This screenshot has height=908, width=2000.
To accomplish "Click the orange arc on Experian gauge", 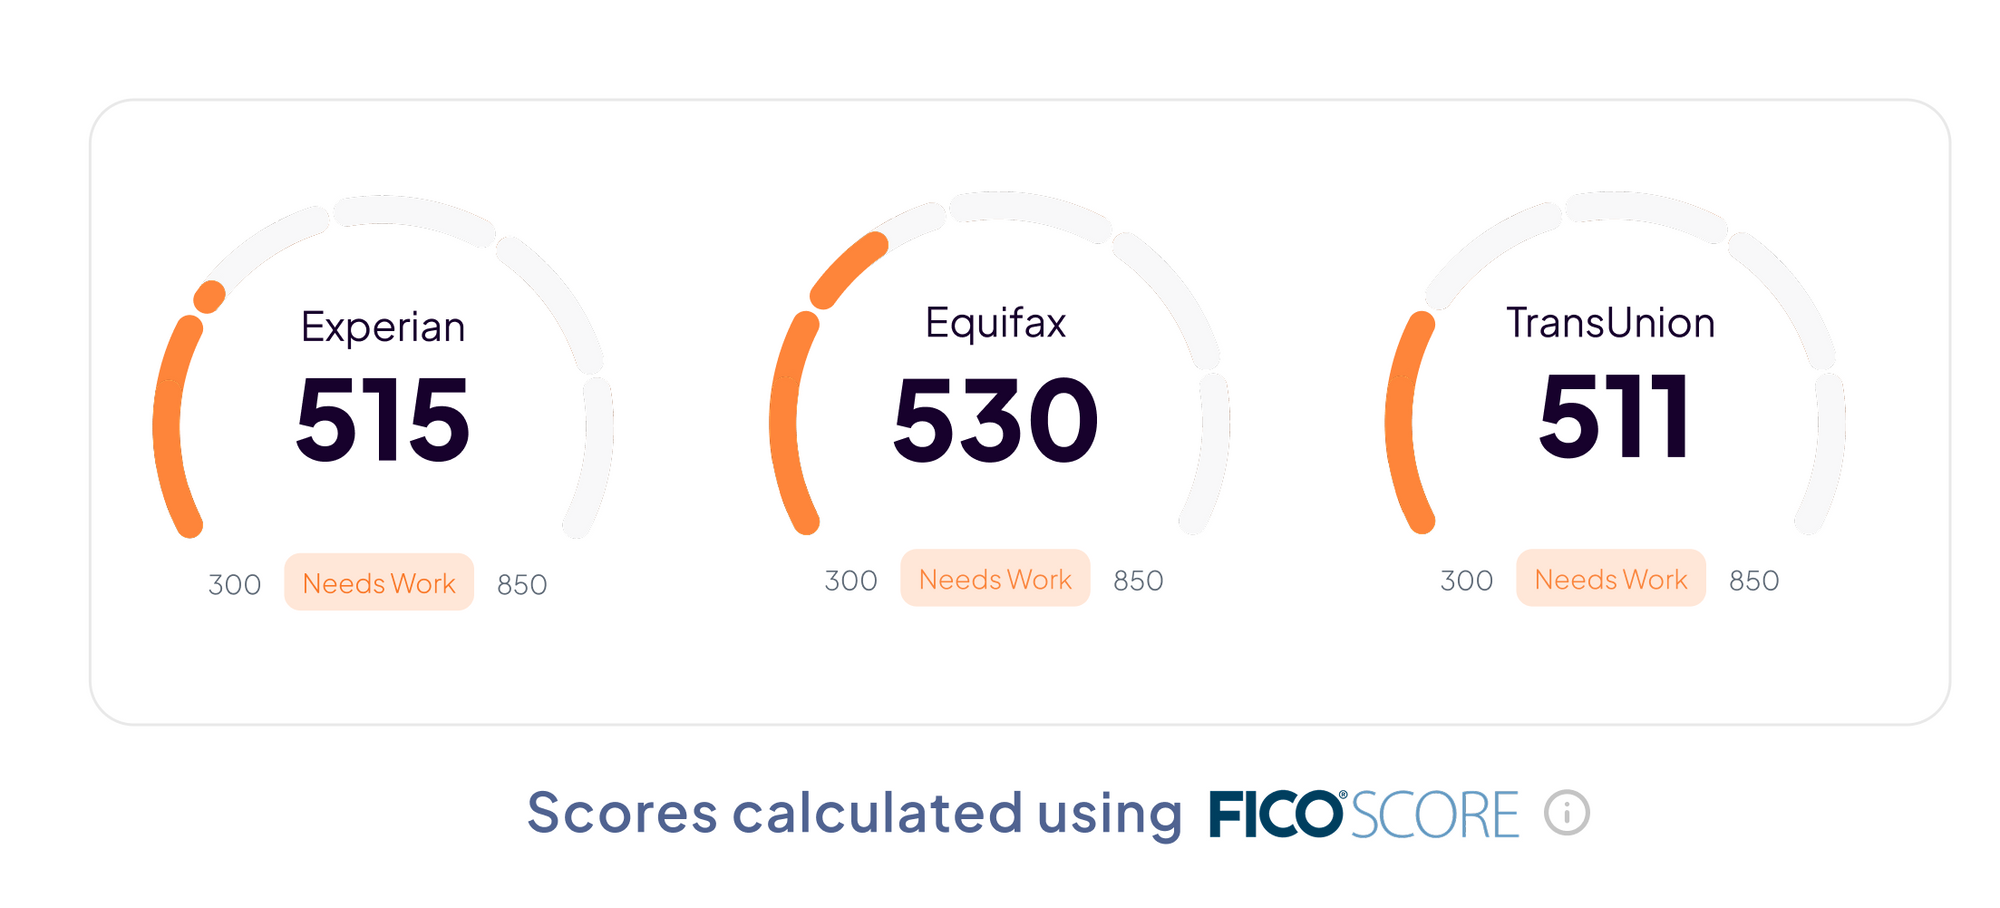I will tap(168, 425).
